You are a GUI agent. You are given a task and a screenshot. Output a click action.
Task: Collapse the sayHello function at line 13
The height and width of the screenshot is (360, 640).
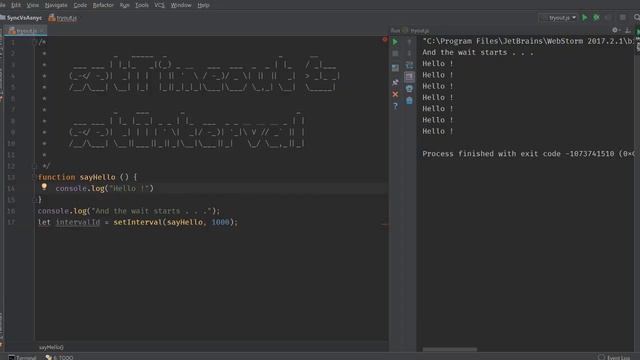[x=34, y=177]
